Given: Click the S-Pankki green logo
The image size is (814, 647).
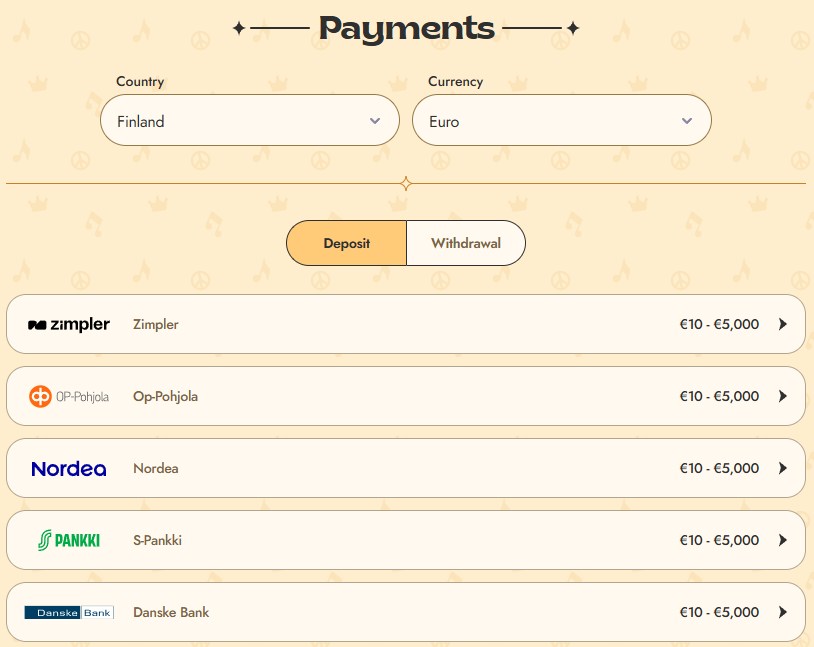Looking at the screenshot, I should [x=69, y=541].
